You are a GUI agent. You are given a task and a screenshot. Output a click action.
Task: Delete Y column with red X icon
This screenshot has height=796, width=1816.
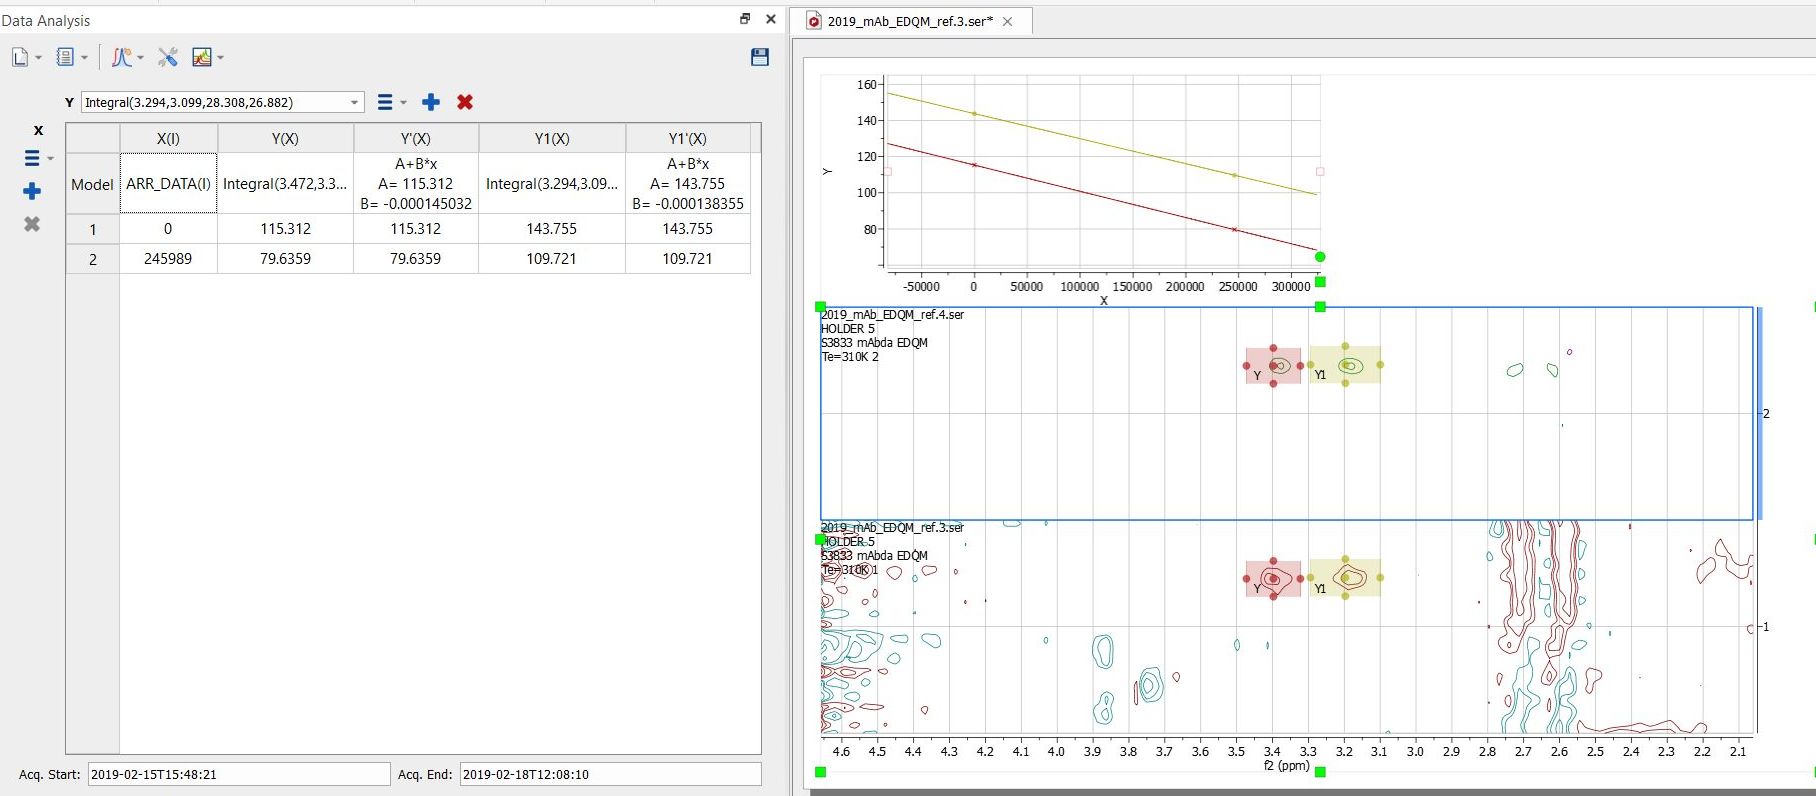click(465, 102)
